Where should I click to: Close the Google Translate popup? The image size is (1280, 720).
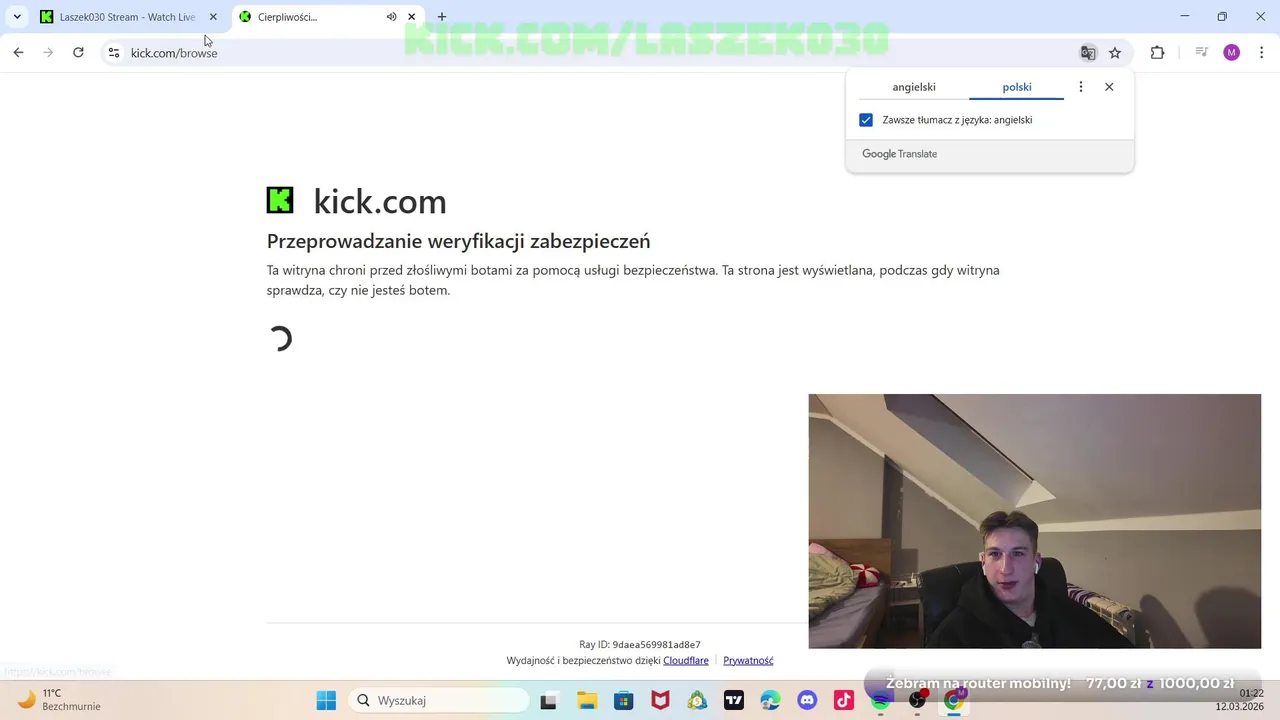tap(1109, 87)
